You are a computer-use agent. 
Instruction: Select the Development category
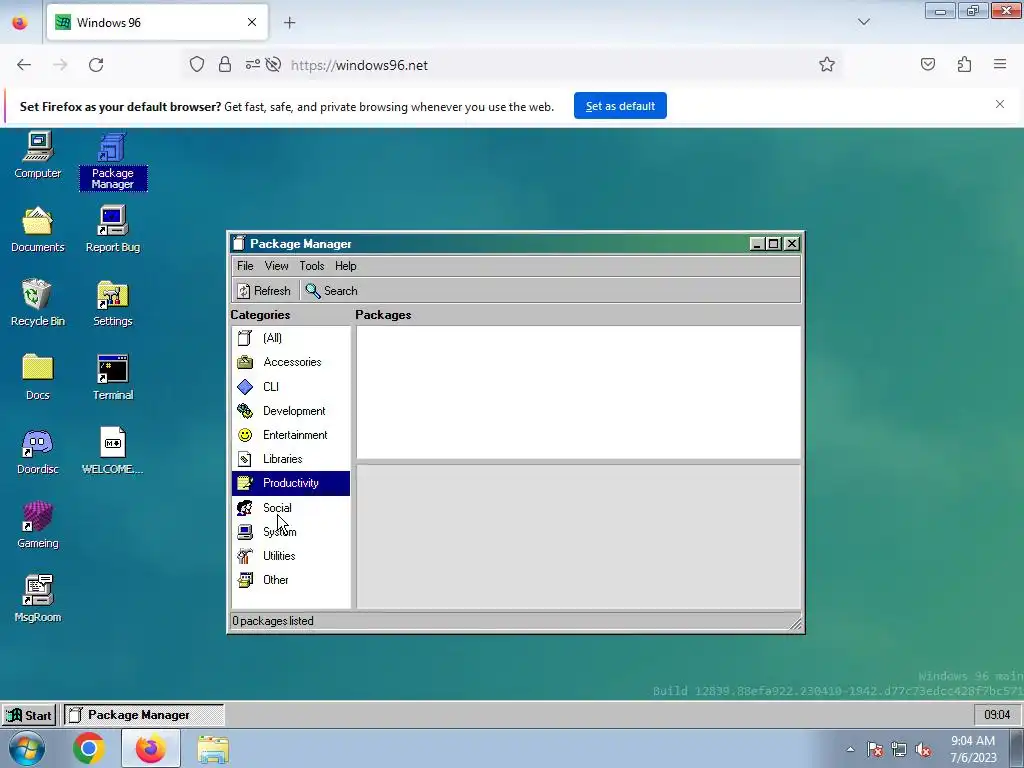[291, 411]
